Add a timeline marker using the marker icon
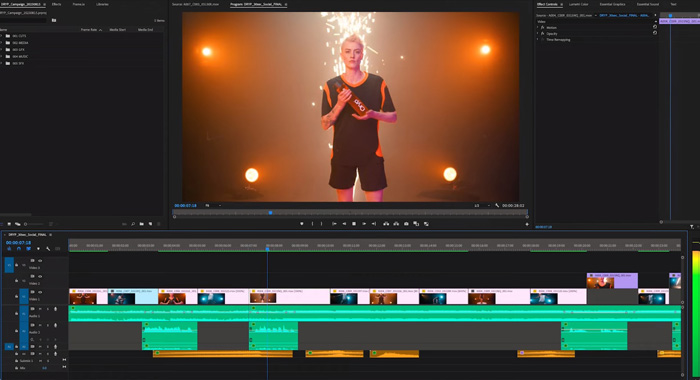Image resolution: width=700 pixels, height=380 pixels. click(38, 249)
